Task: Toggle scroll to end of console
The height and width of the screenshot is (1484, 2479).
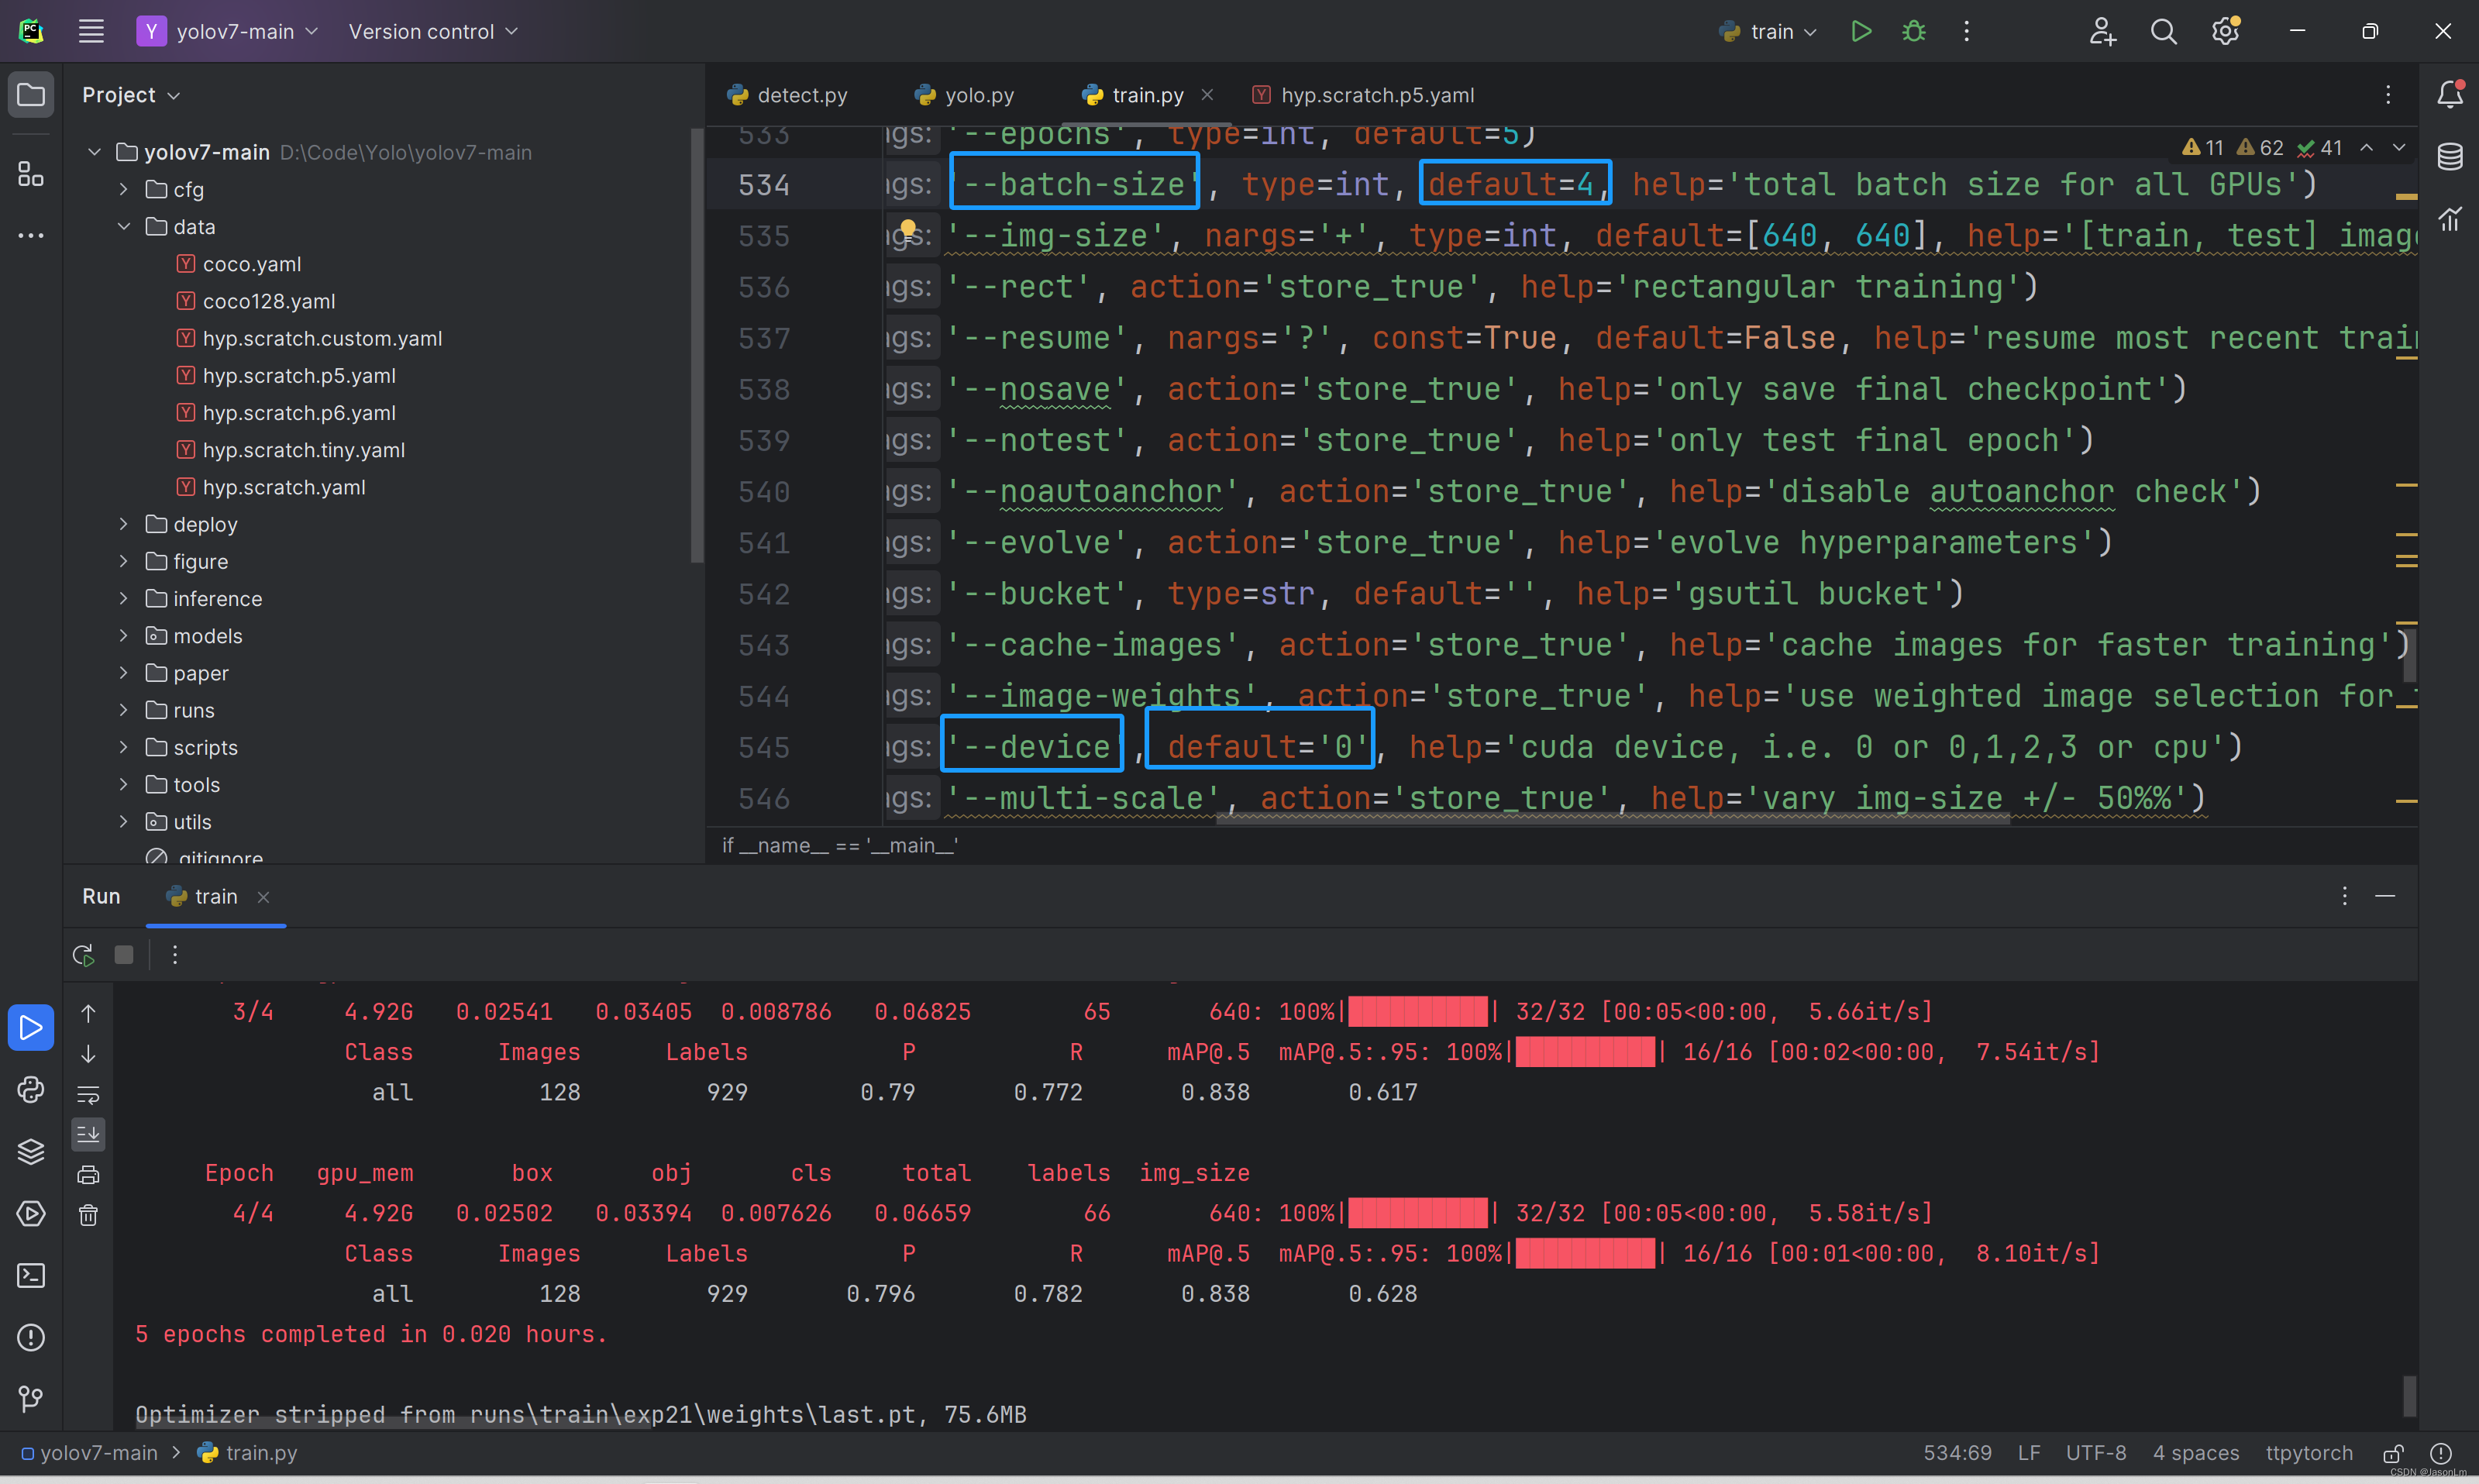Action: [x=88, y=1134]
